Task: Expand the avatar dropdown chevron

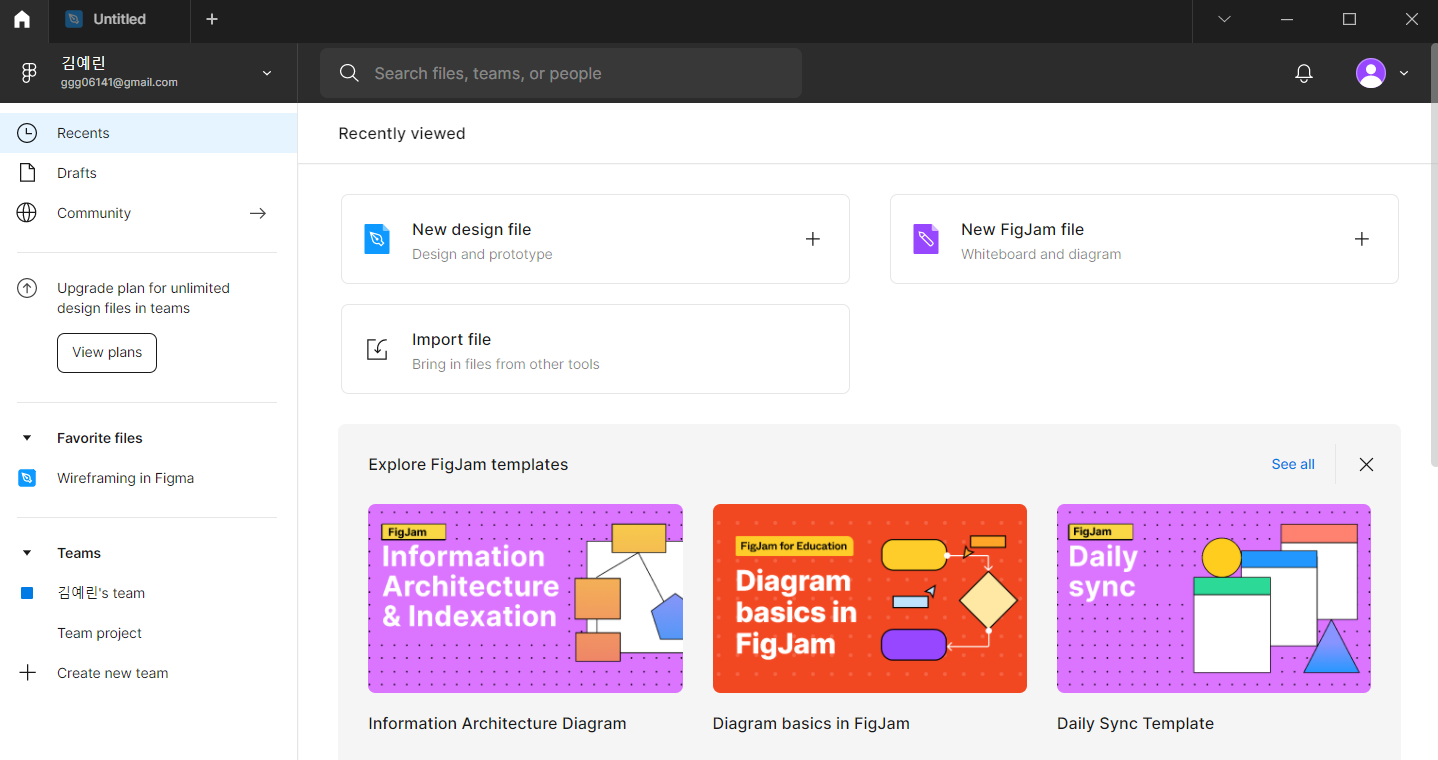Action: pyautogui.click(x=1404, y=73)
